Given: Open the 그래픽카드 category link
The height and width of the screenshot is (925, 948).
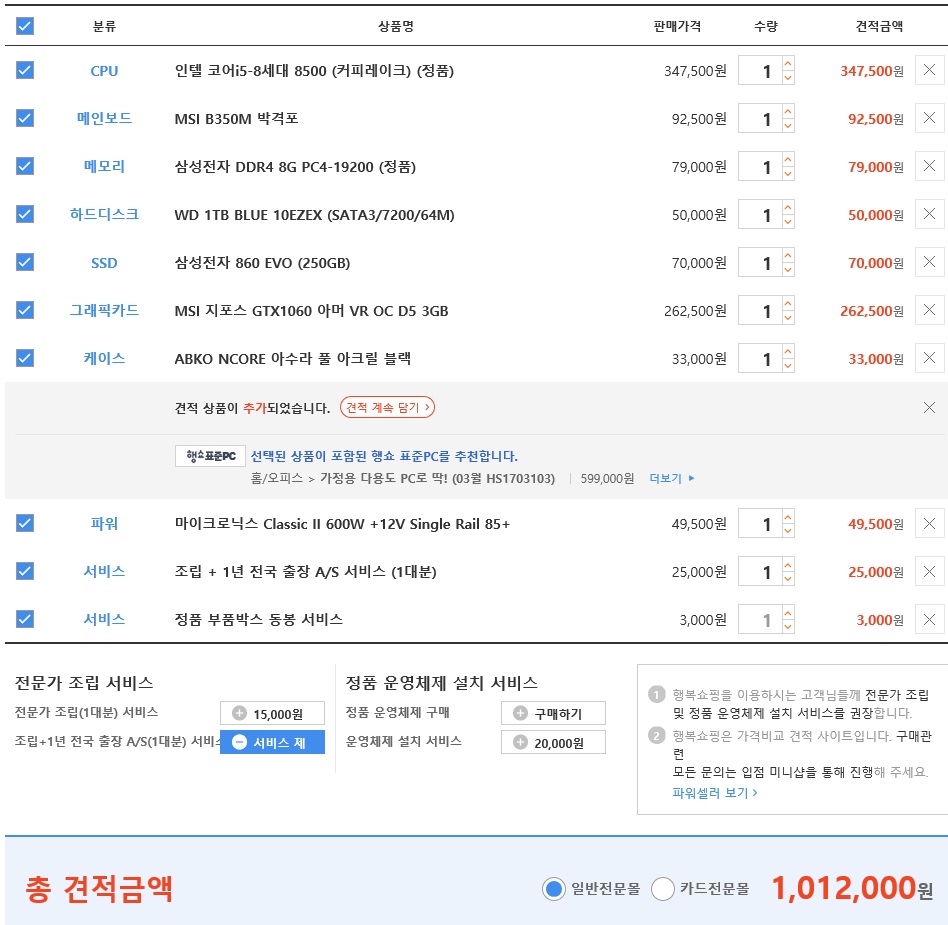Looking at the screenshot, I should [x=104, y=310].
